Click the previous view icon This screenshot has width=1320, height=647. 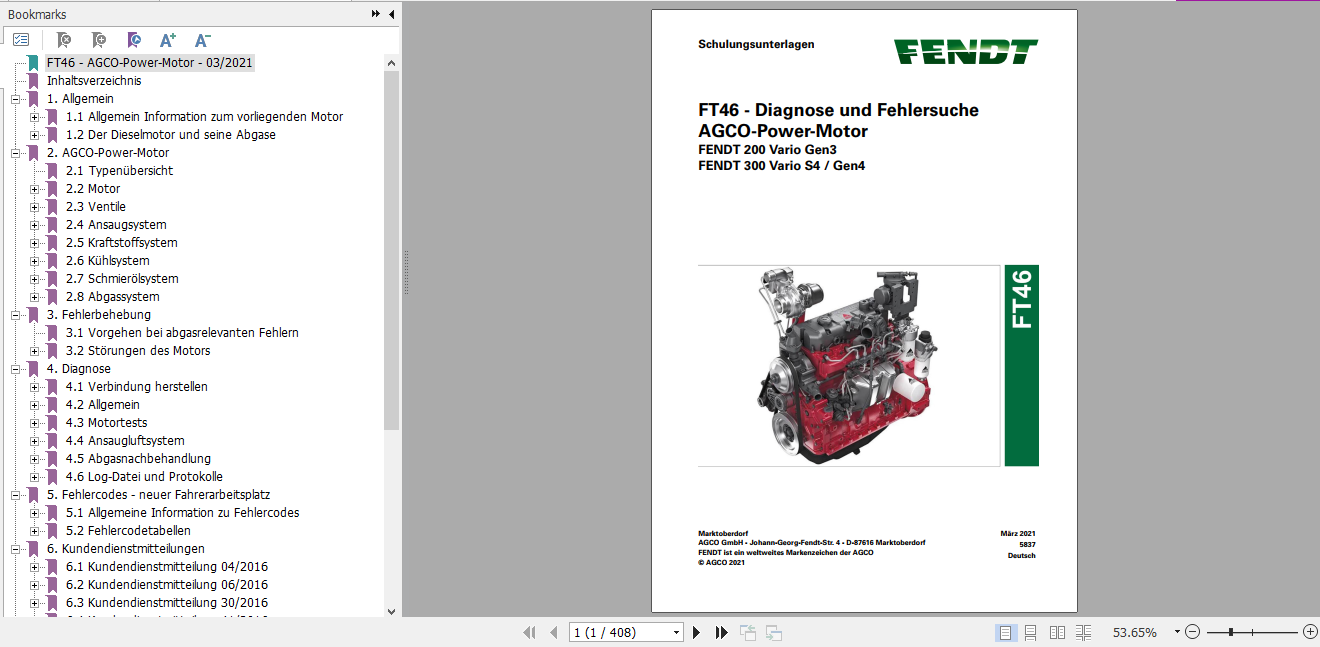(x=748, y=632)
